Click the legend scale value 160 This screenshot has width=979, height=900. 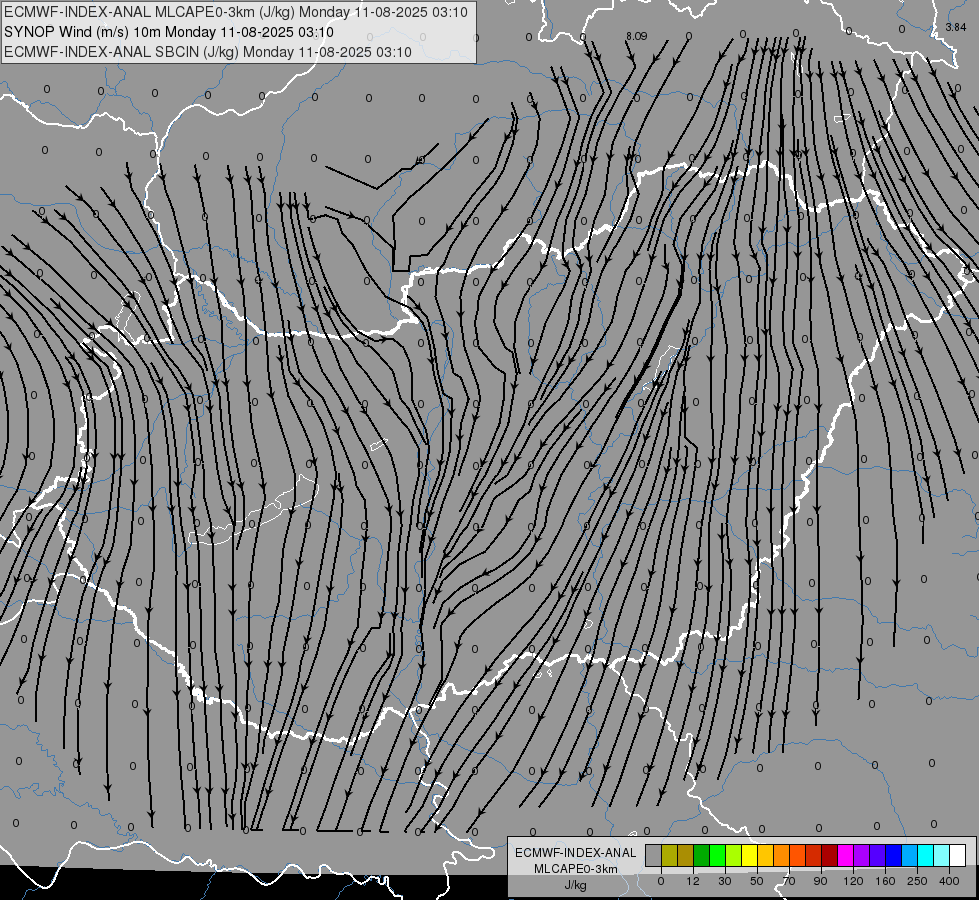pyautogui.click(x=885, y=881)
